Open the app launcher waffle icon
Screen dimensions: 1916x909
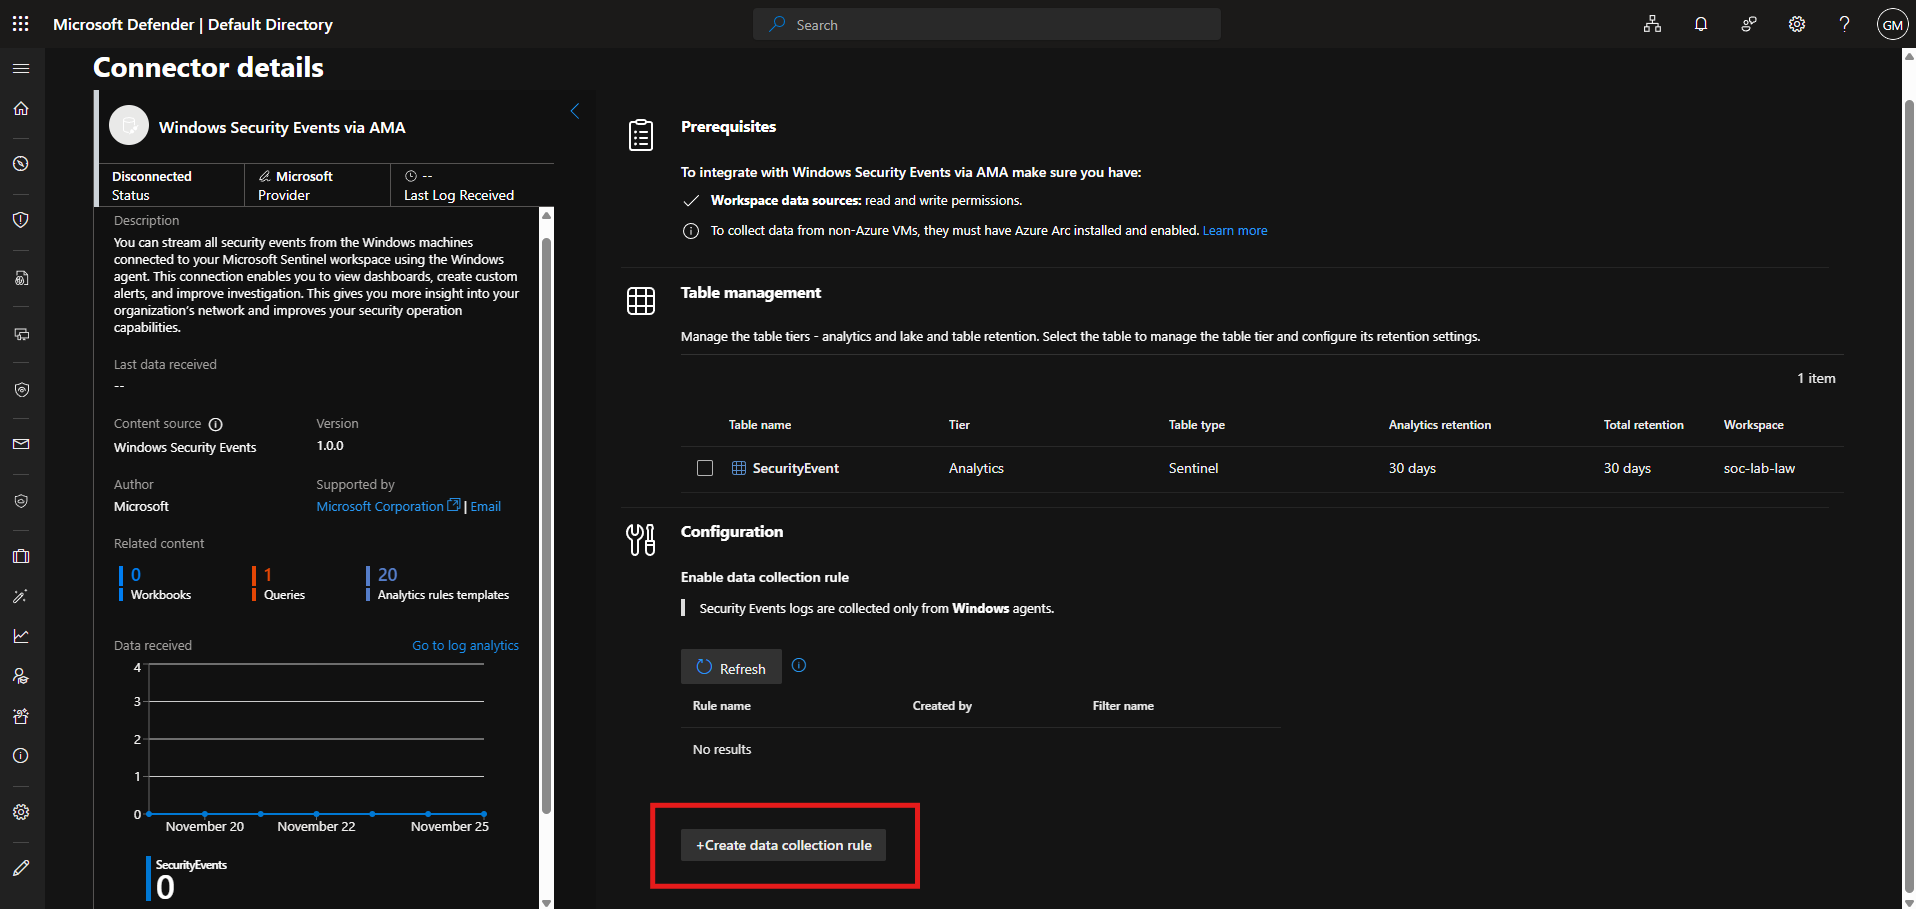point(20,24)
